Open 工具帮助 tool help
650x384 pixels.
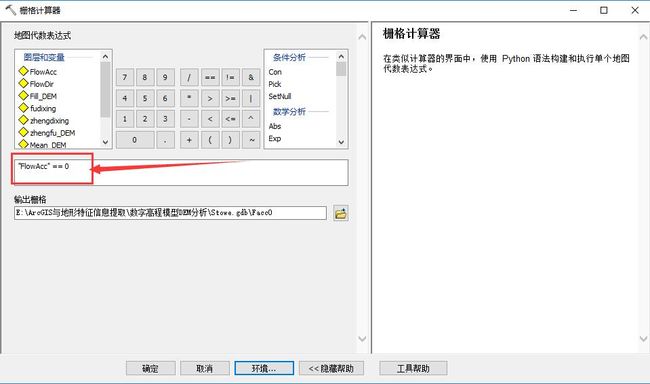coord(413,368)
